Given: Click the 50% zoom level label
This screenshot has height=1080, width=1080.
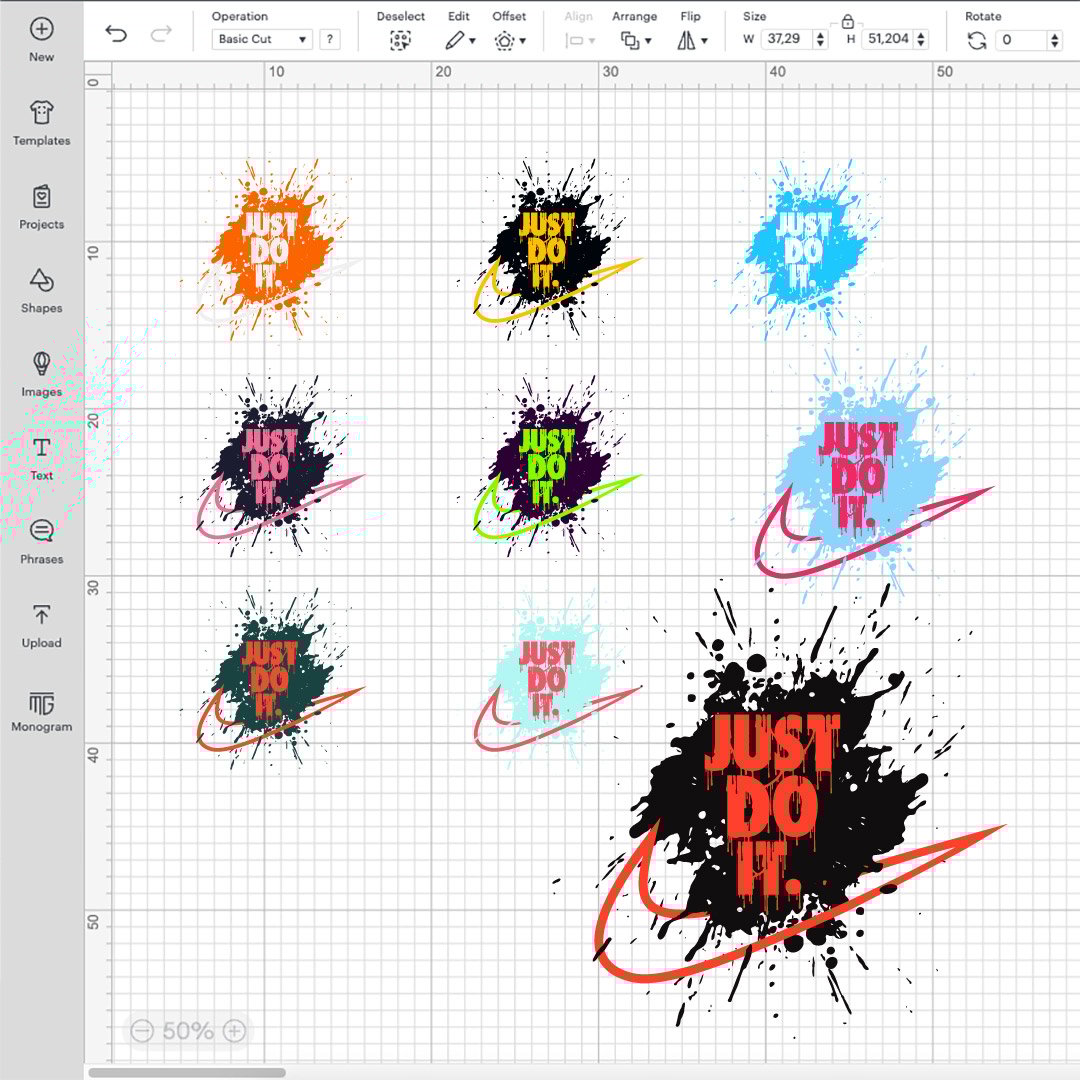Looking at the screenshot, I should pos(187,1031).
